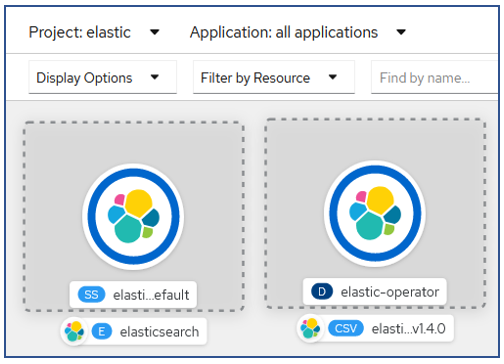Click the Find by name search field

435,77
